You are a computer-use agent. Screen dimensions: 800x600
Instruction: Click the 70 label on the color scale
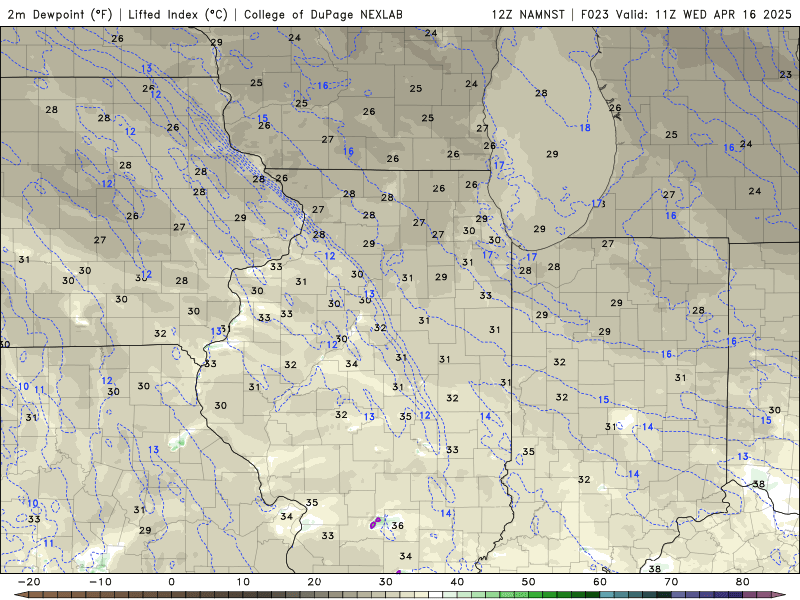point(671,582)
